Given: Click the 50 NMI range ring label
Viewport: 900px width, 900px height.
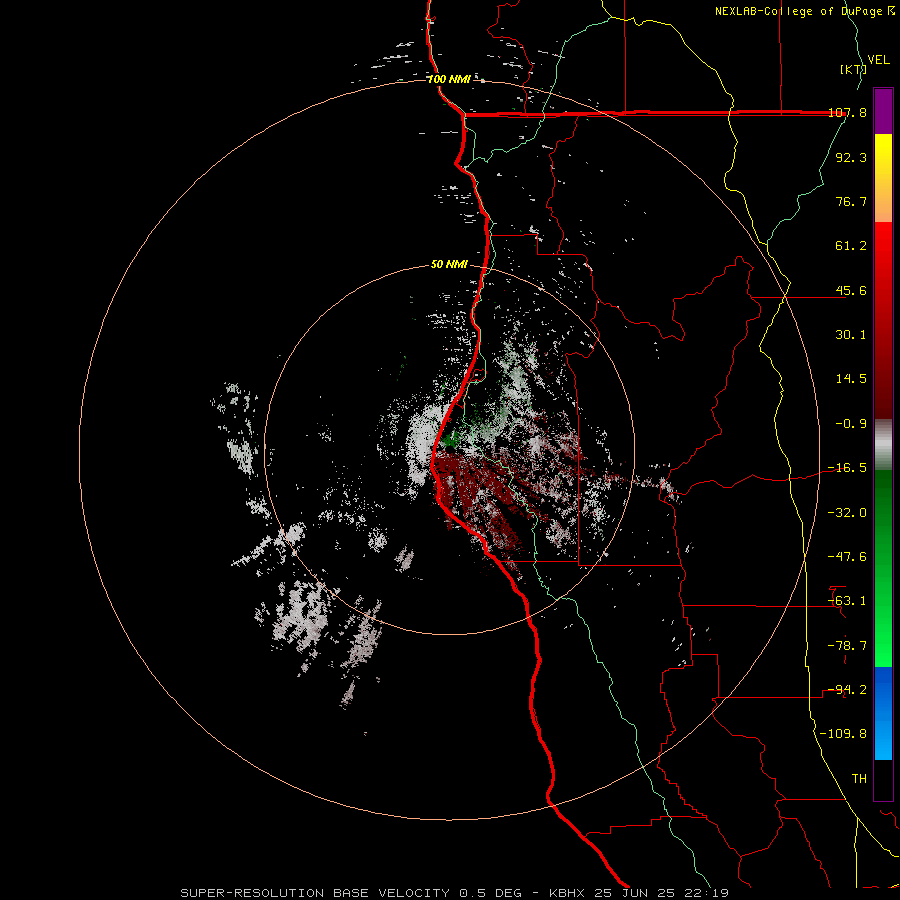Looking at the screenshot, I should click(449, 265).
